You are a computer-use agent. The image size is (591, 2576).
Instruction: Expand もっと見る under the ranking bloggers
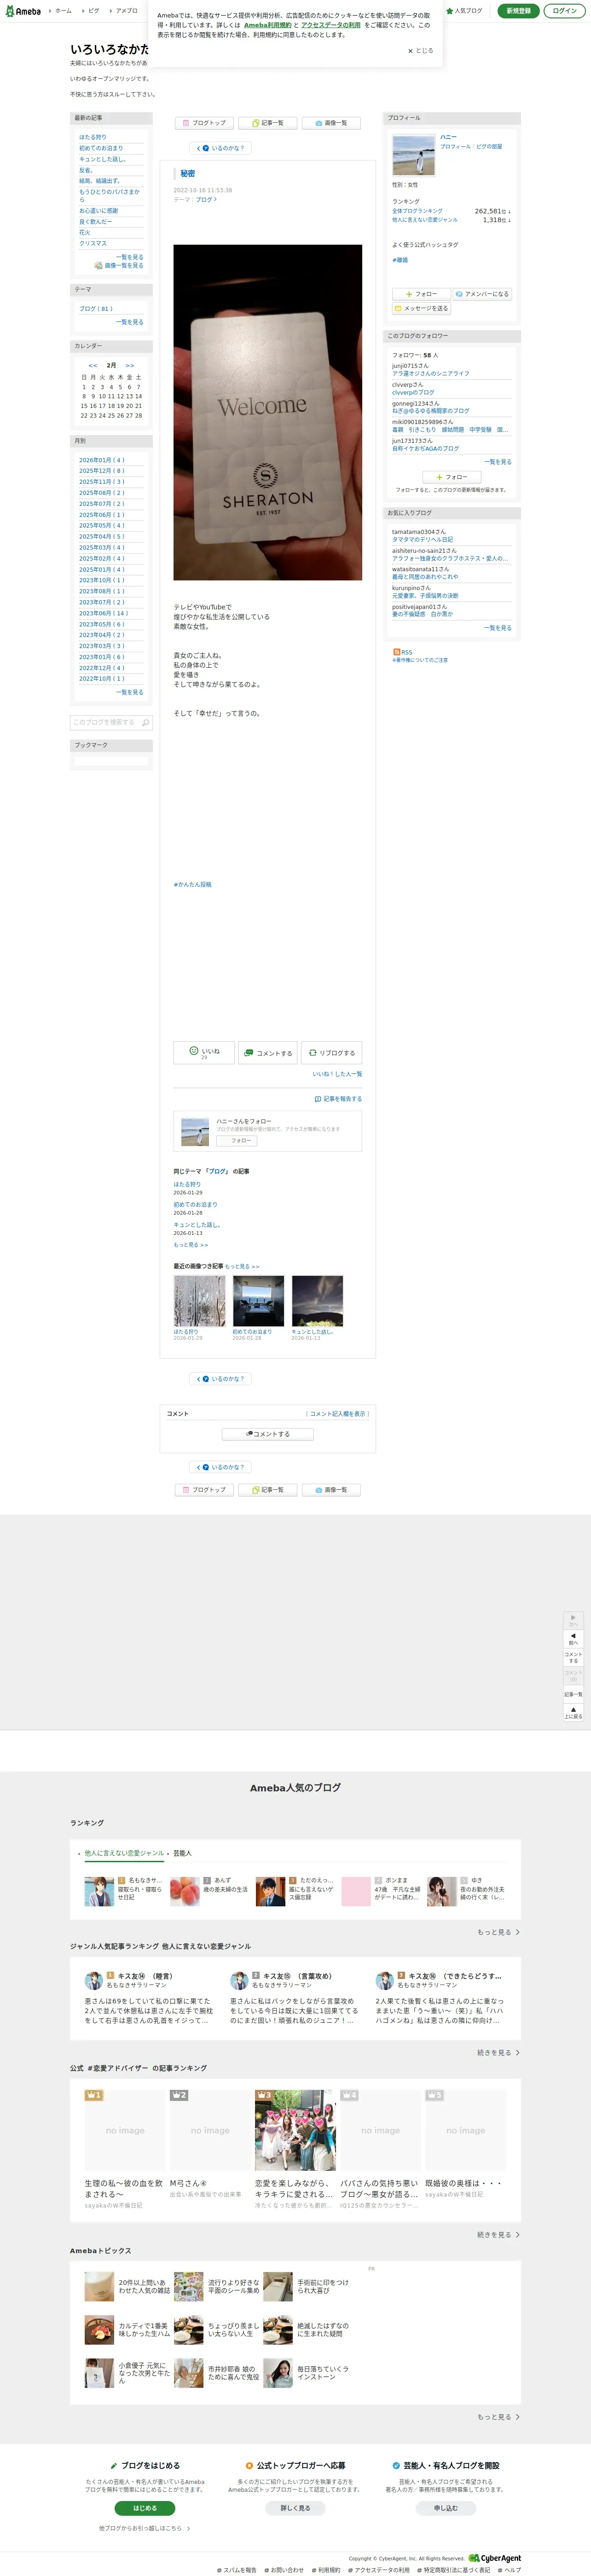[x=498, y=1932]
